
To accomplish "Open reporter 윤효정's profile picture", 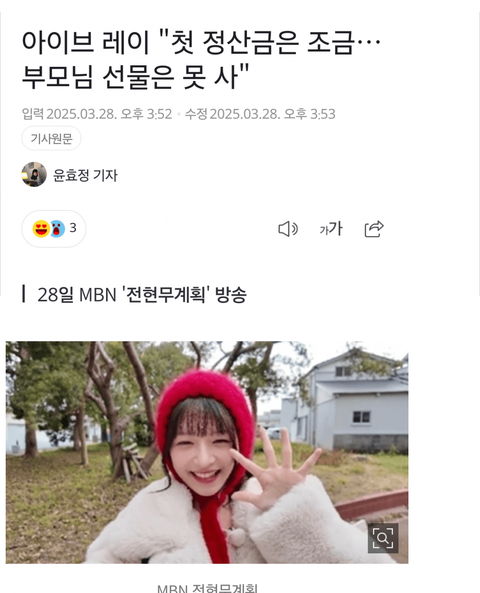I will 34,174.
